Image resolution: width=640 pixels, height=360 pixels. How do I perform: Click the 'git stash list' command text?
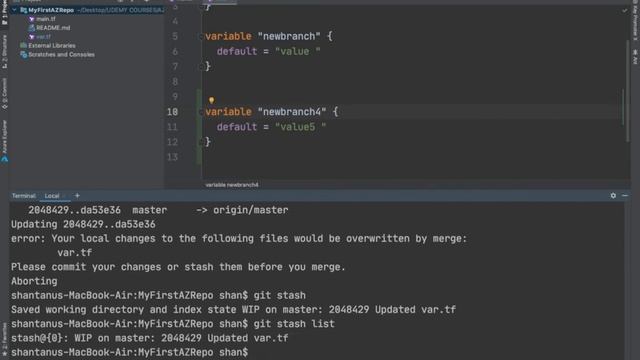pyautogui.click(x=294, y=324)
